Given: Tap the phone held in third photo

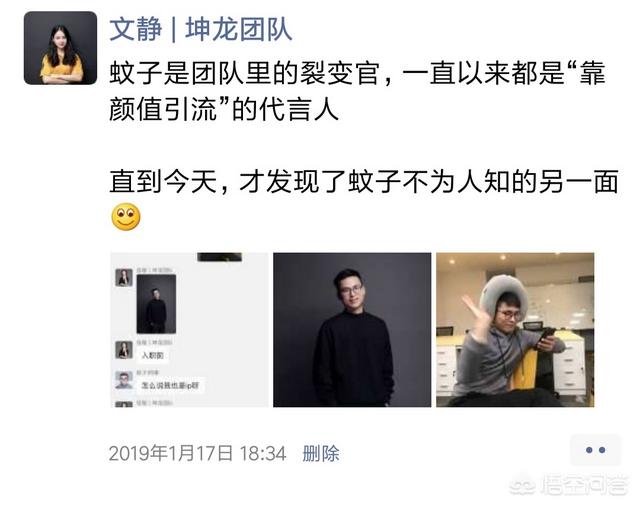Looking at the screenshot, I should [546, 337].
